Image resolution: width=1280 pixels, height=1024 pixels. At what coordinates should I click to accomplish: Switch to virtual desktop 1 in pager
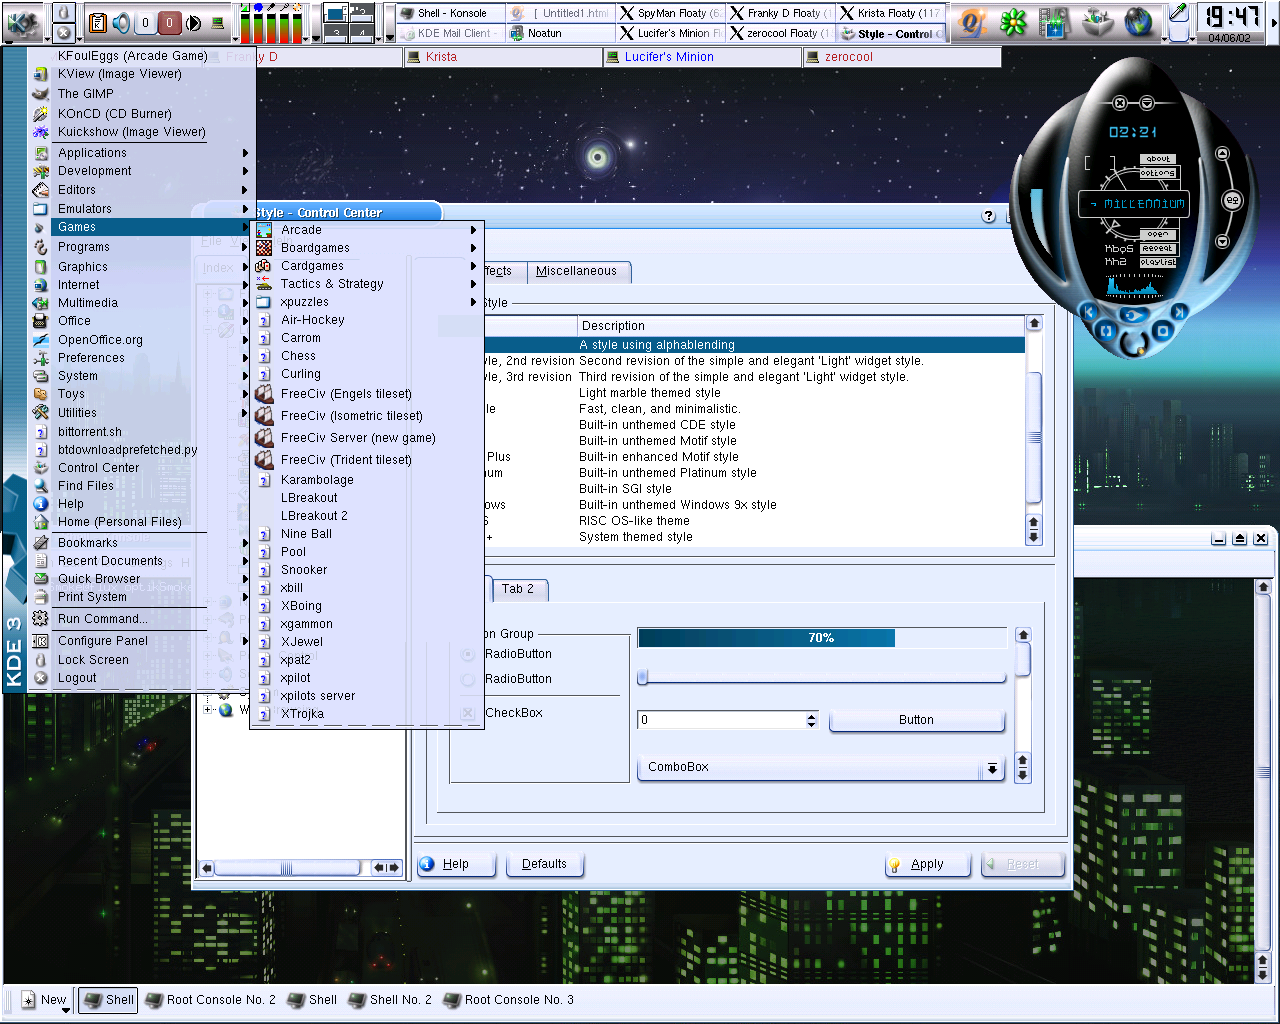[x=336, y=12]
